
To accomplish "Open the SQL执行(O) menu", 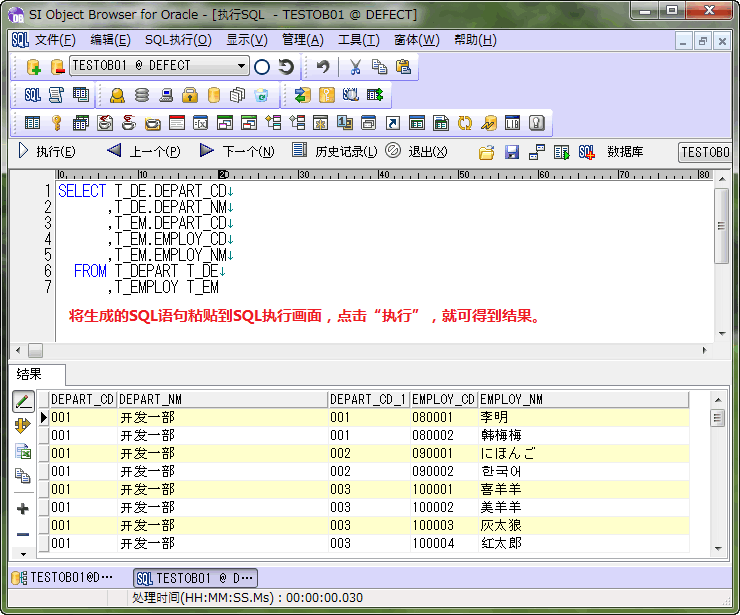I will click(178, 40).
